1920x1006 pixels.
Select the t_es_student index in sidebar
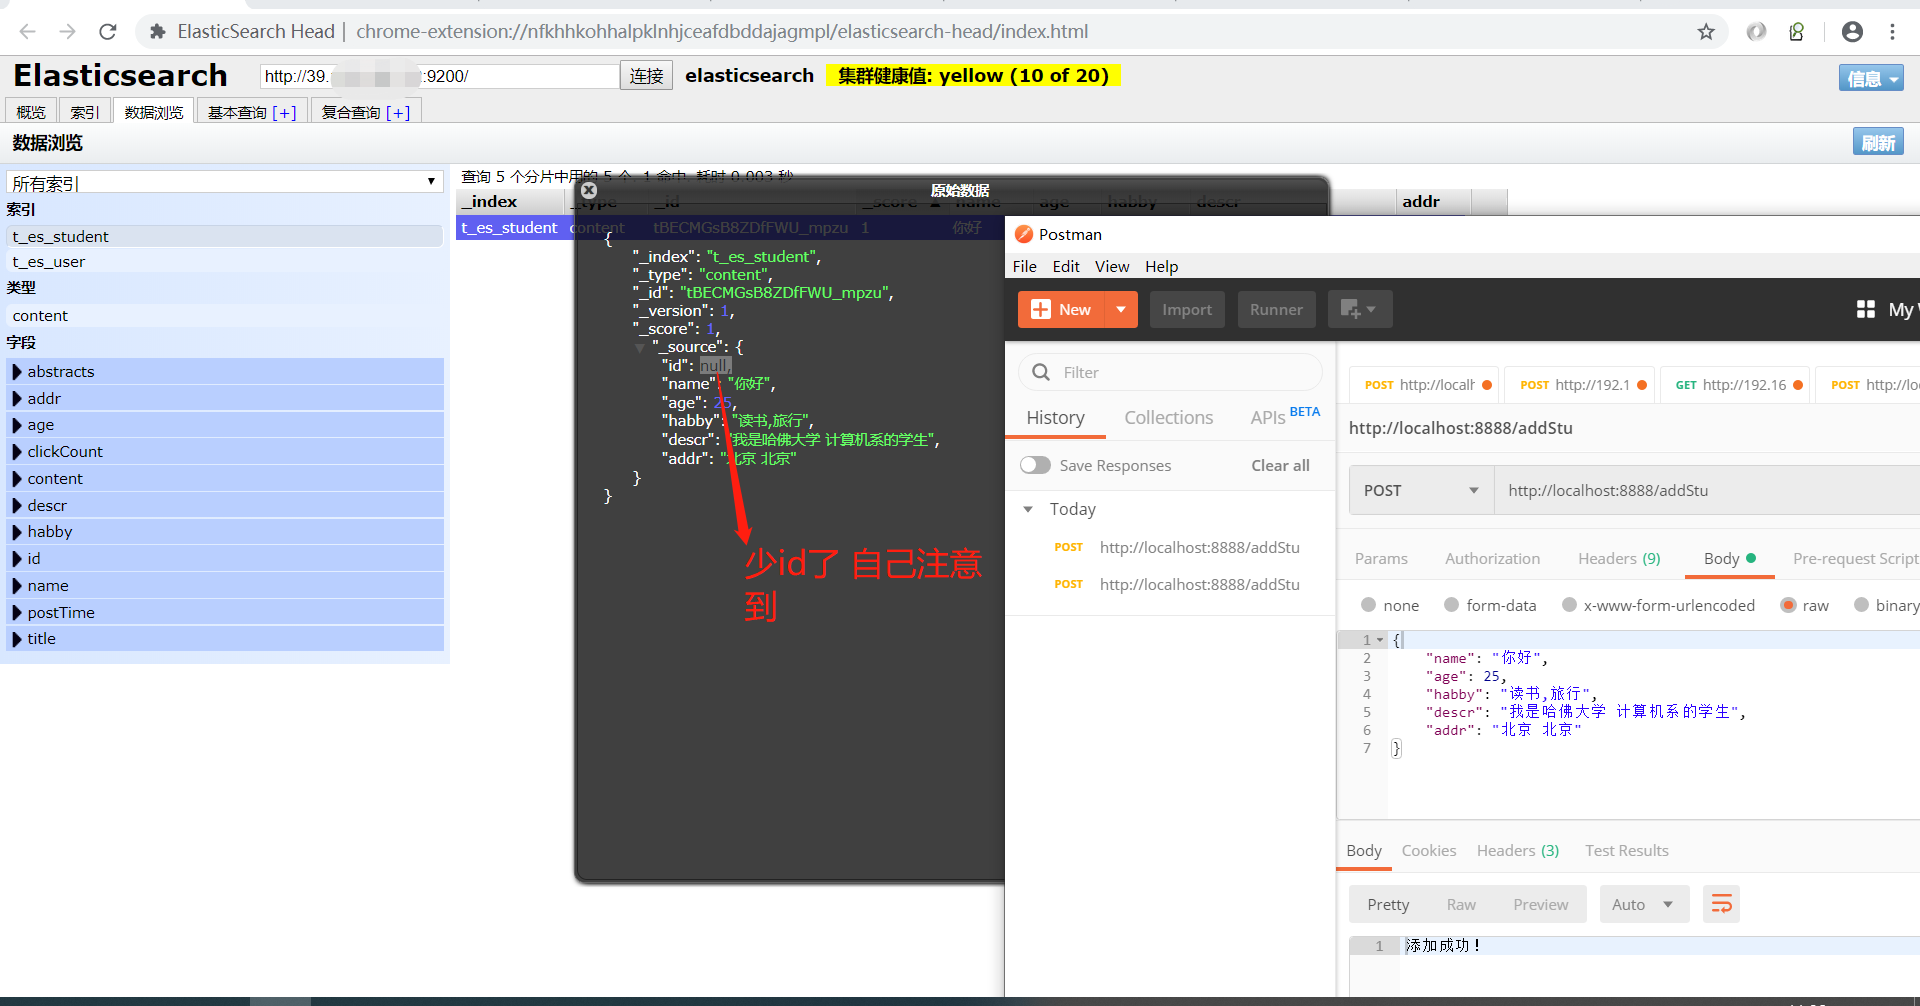[x=225, y=237]
